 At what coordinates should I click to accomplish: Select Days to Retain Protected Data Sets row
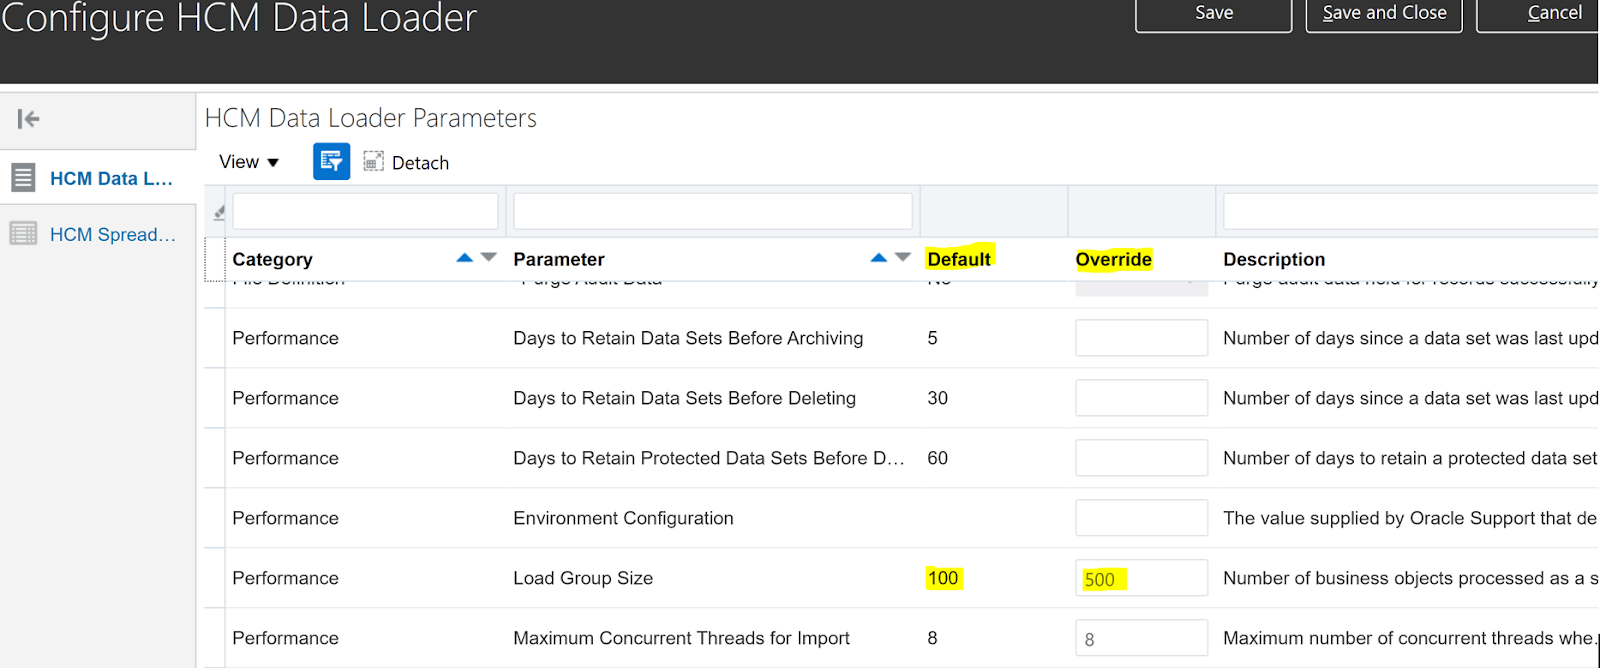click(709, 458)
